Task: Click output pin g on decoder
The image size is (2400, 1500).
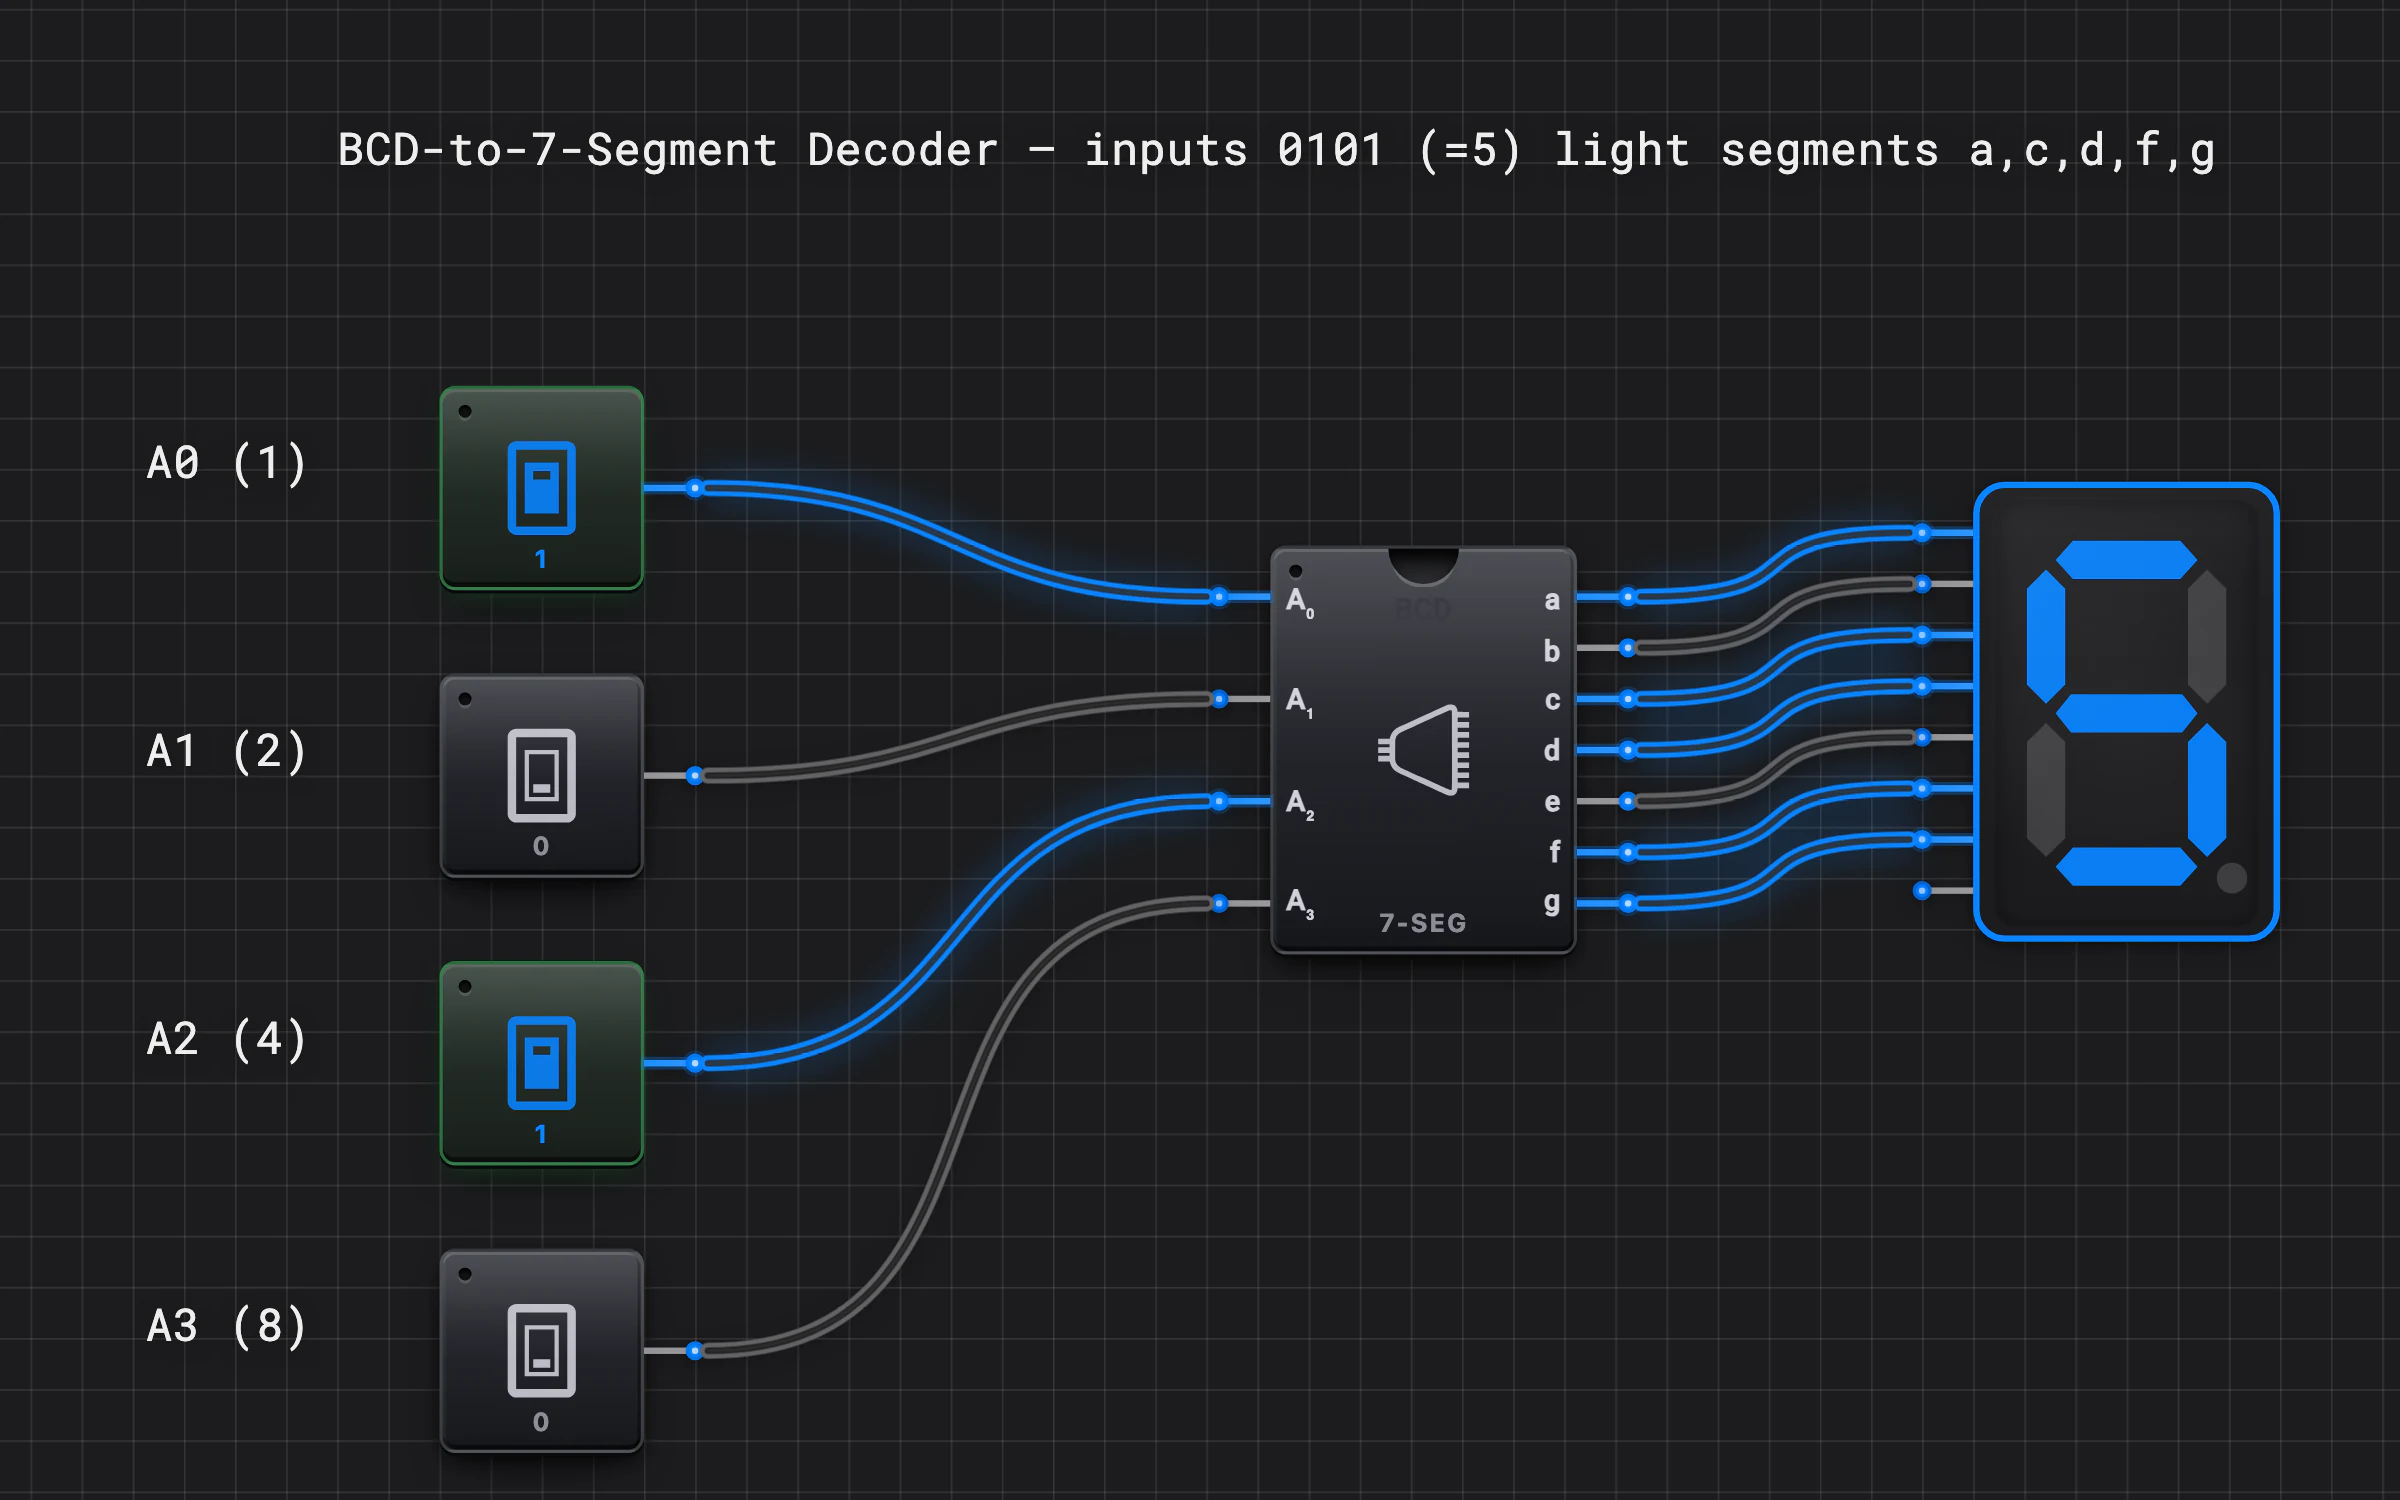Action: 1628,903
